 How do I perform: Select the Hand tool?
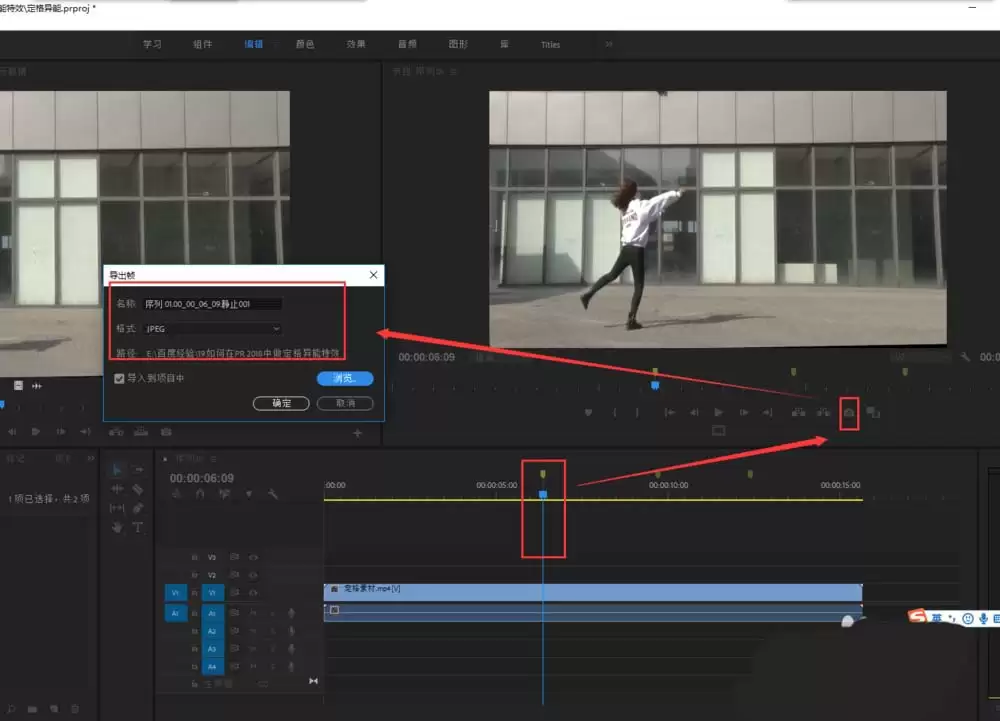[x=117, y=527]
